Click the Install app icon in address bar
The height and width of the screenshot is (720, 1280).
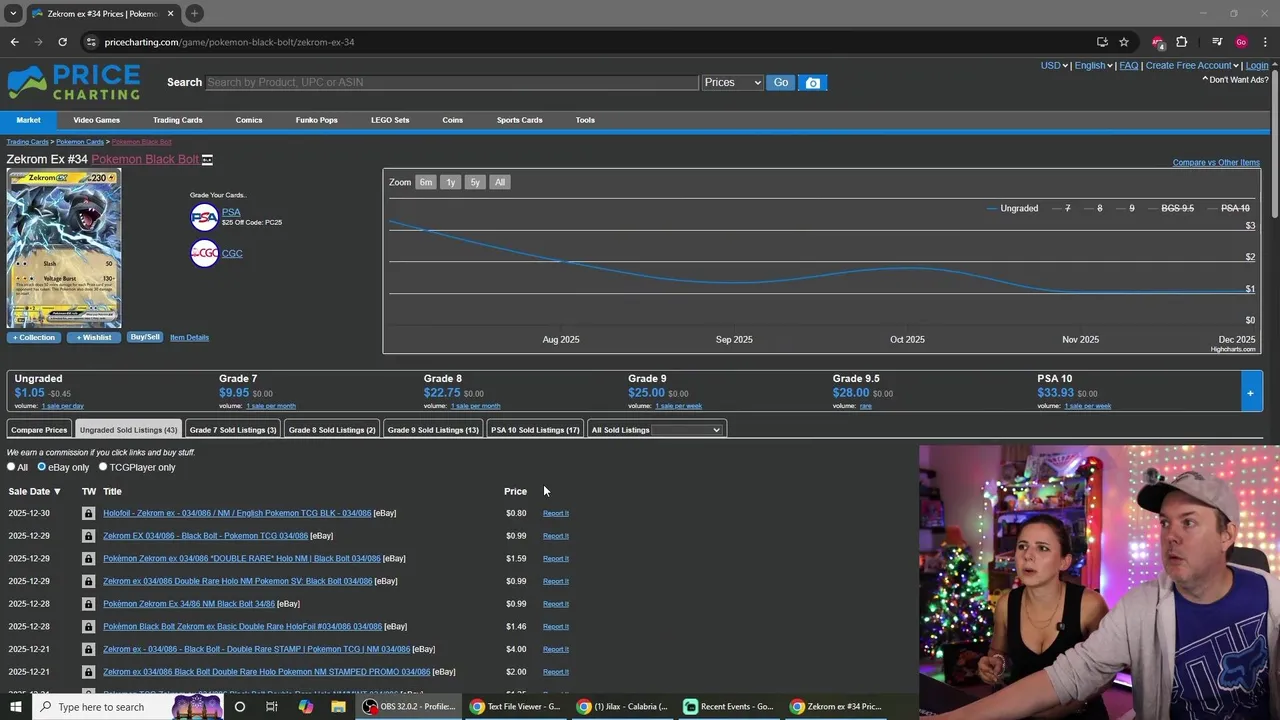[x=1102, y=42]
